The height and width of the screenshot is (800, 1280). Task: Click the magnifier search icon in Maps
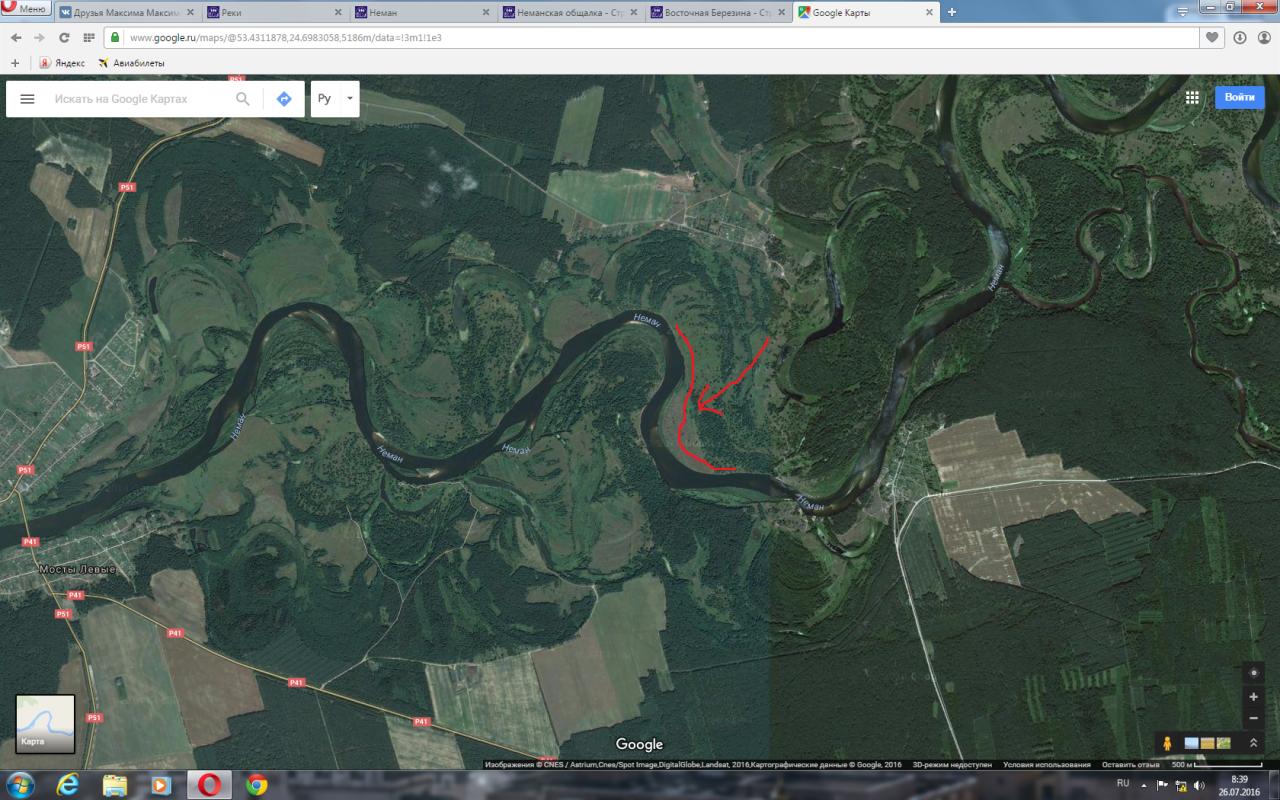[x=243, y=99]
